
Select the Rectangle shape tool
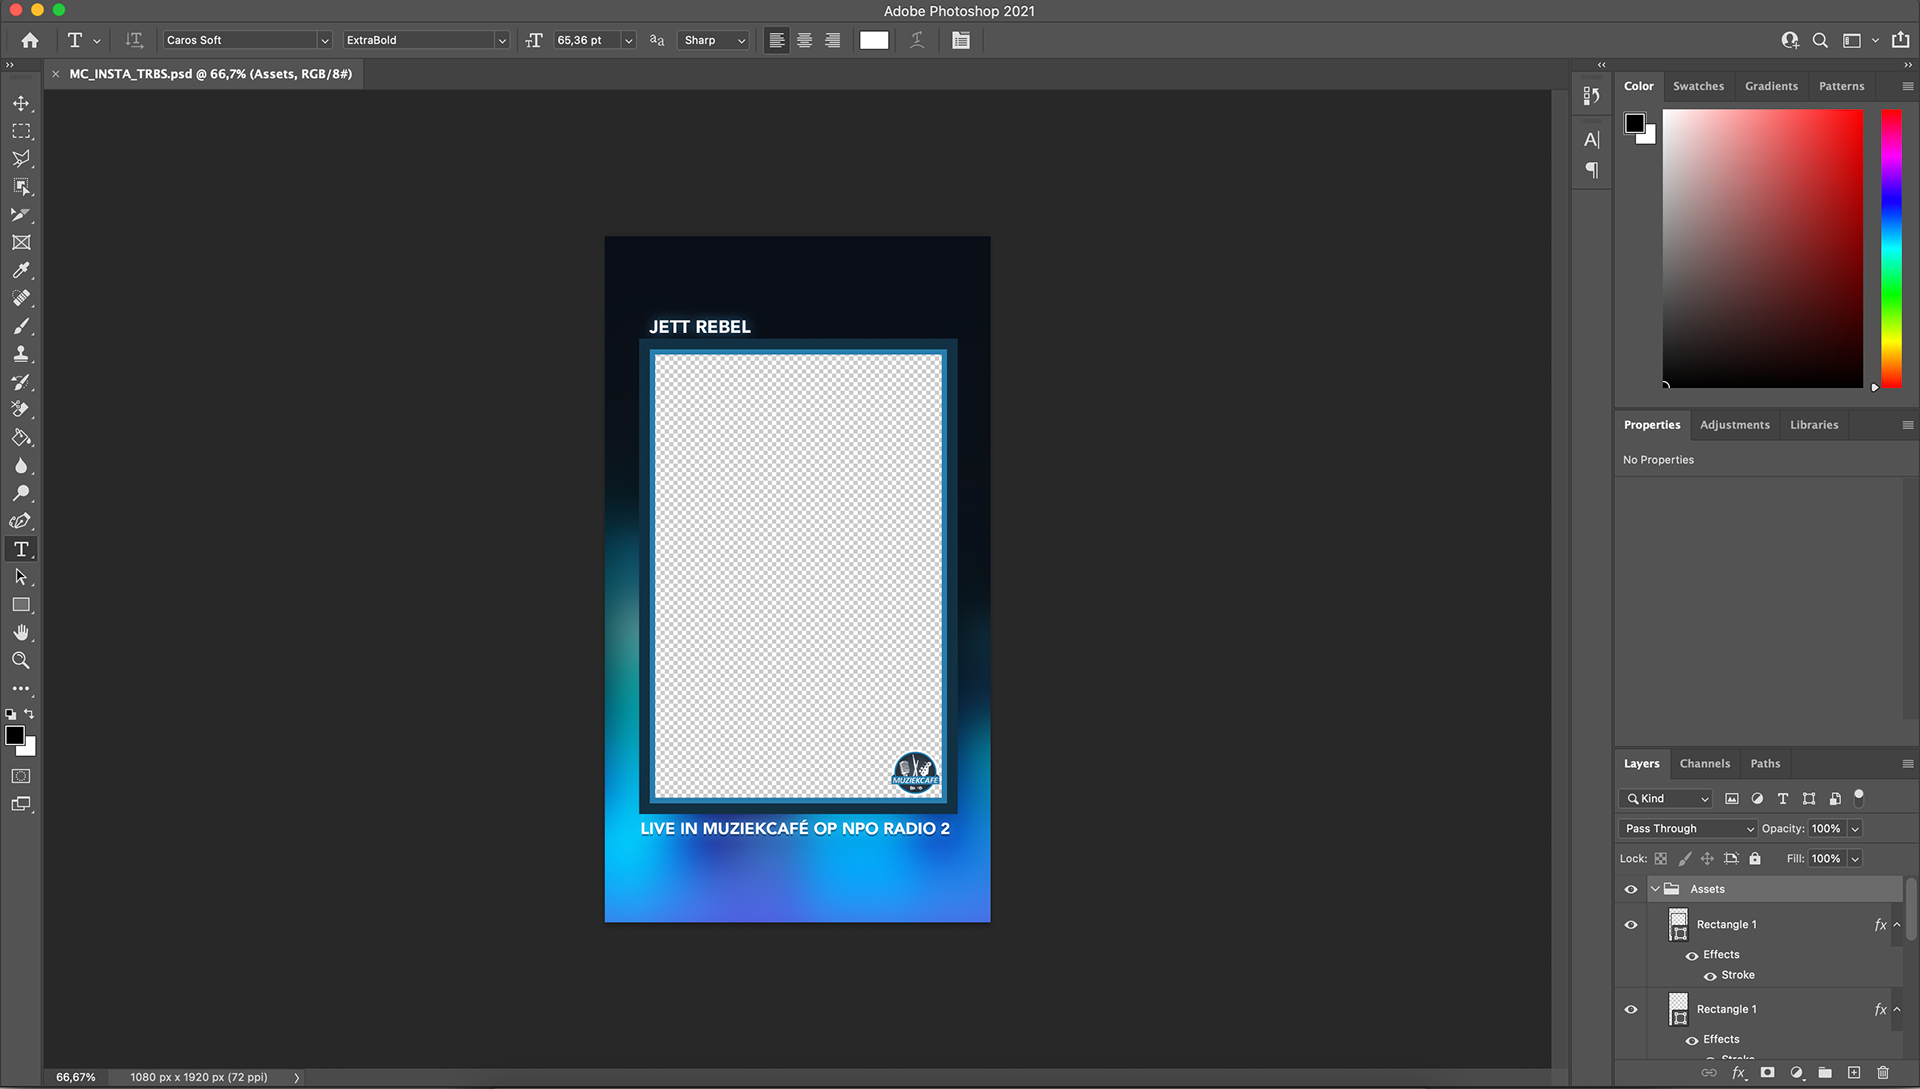coord(21,605)
